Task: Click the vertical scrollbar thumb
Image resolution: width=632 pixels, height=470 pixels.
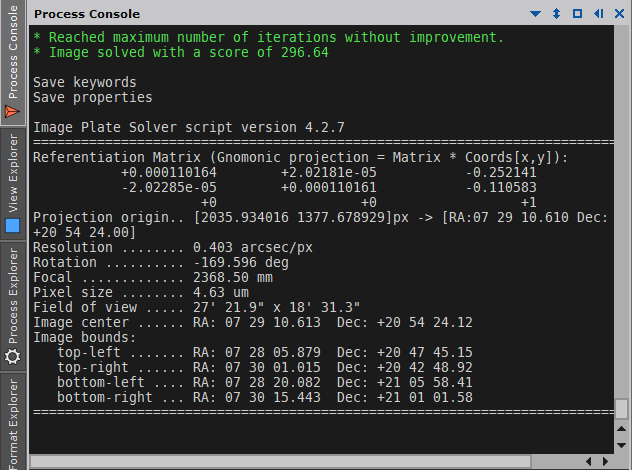Action: click(x=622, y=409)
